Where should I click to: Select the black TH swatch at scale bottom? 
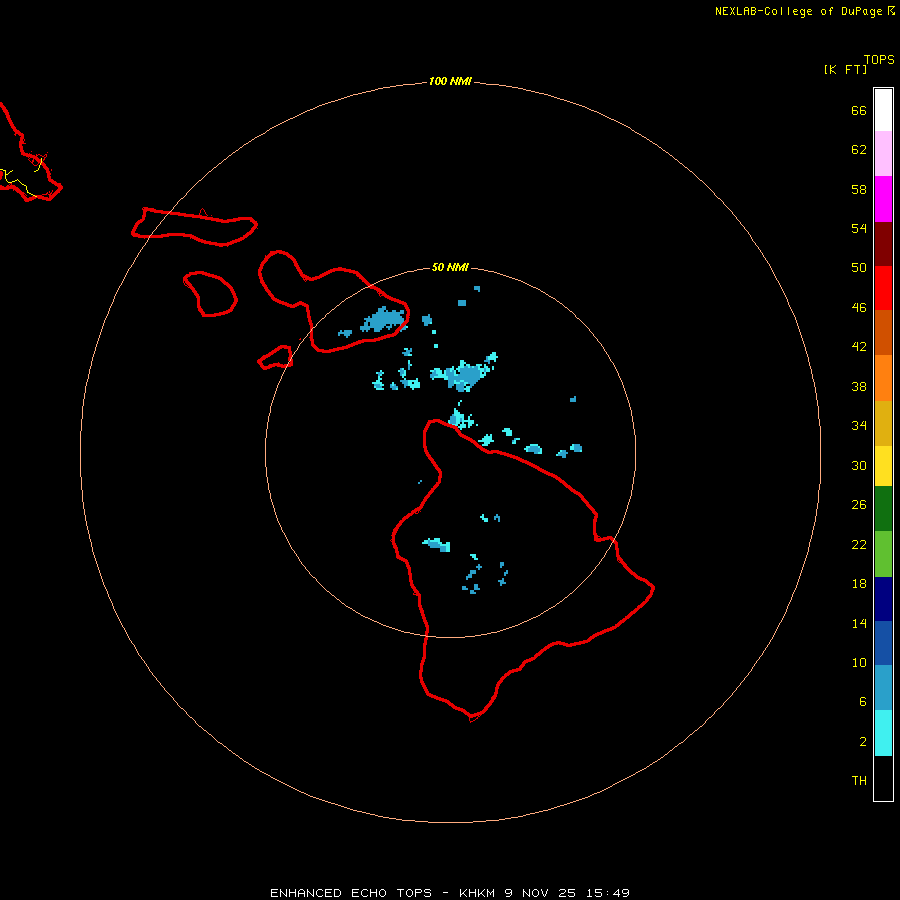pos(883,778)
